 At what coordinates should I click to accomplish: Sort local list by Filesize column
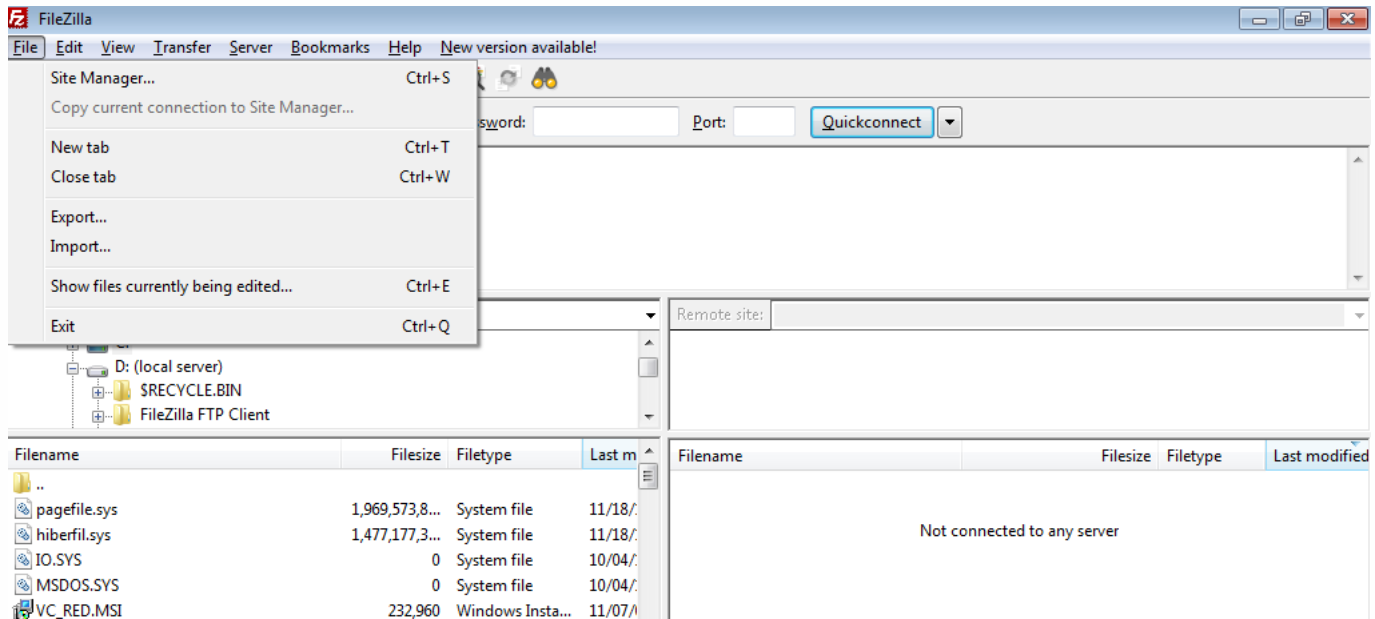tap(395, 454)
